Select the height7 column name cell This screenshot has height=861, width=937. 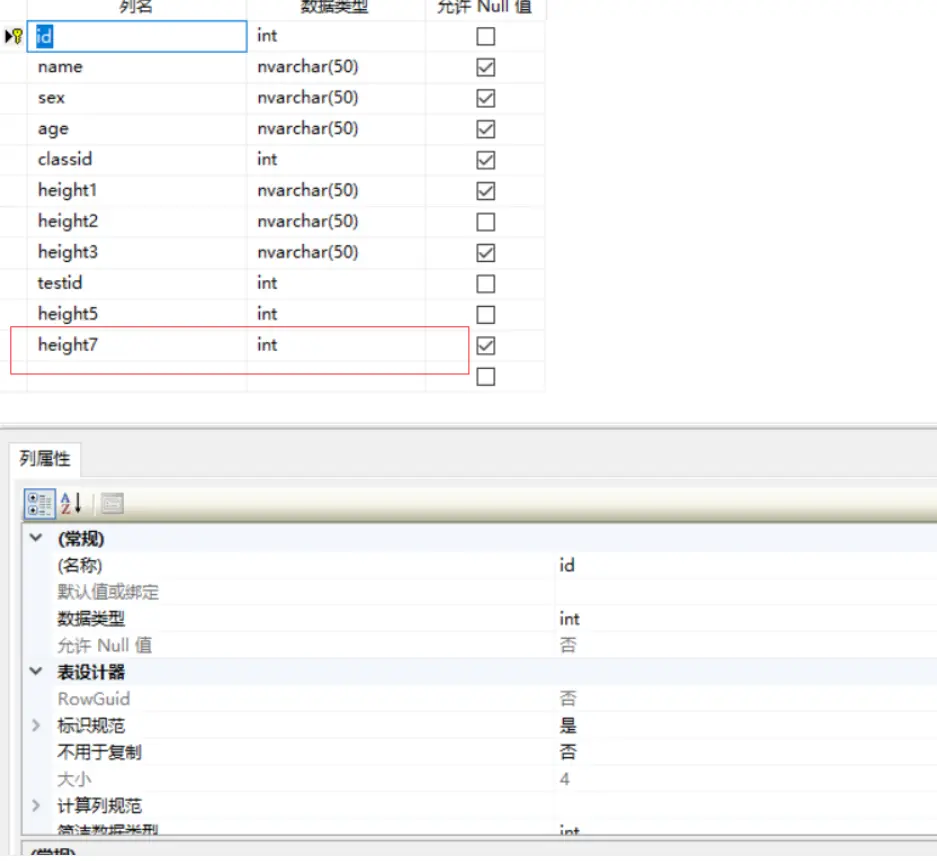pos(137,345)
